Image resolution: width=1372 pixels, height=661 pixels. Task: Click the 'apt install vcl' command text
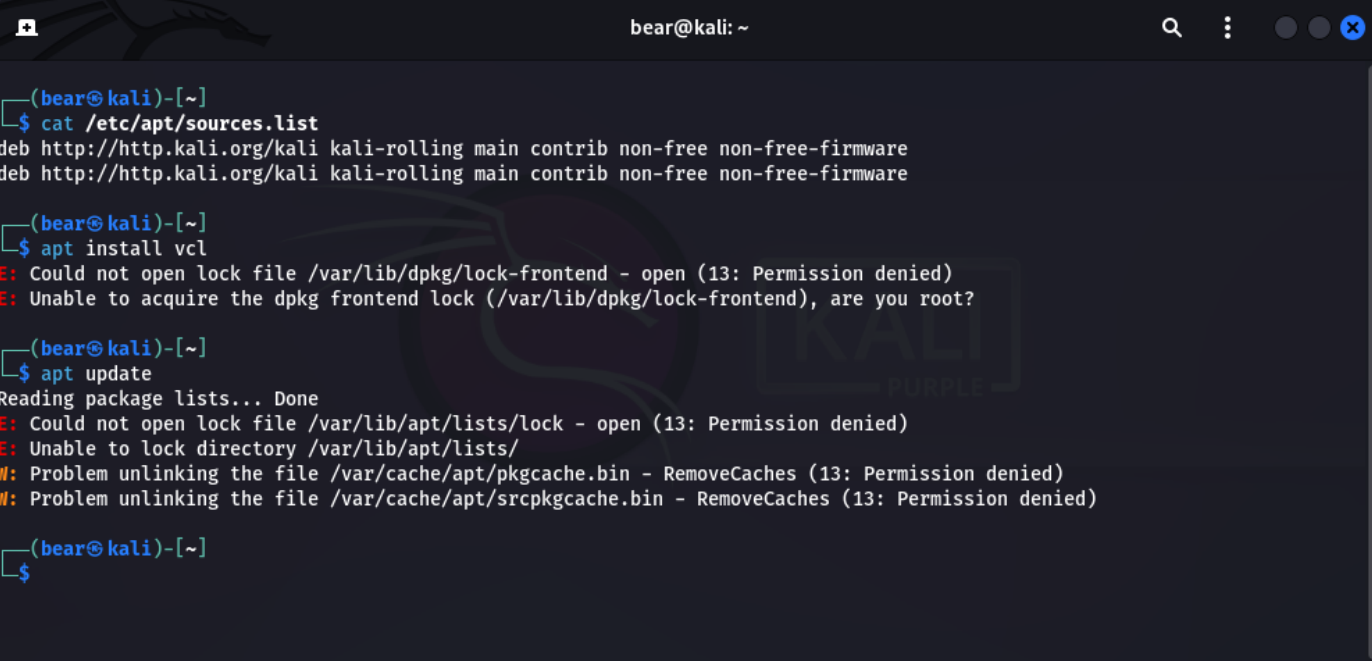tap(124, 249)
